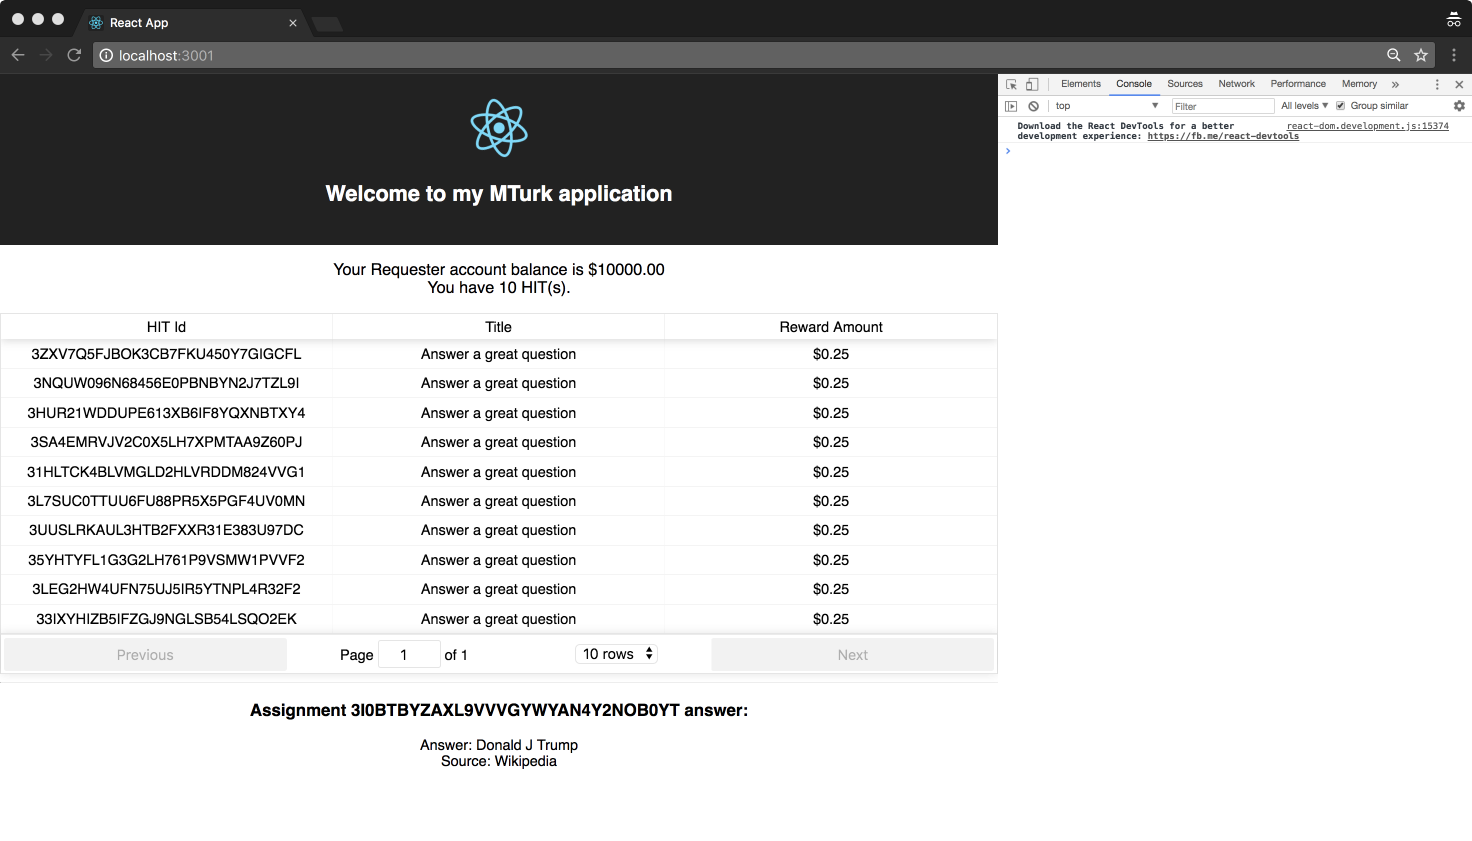Screen dimensions: 1472x841
Task: Click the console prompt chevron
Action: pyautogui.click(x=1008, y=151)
